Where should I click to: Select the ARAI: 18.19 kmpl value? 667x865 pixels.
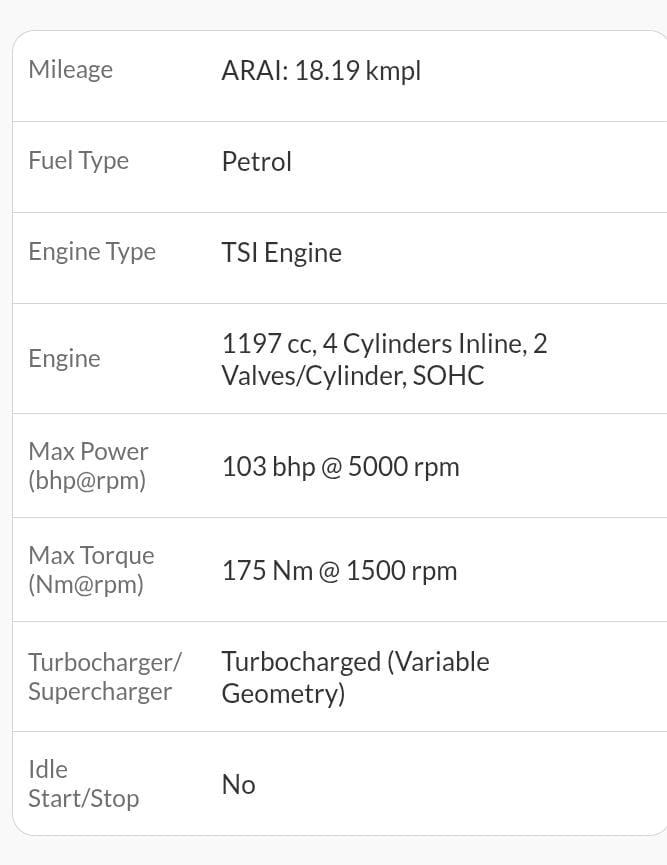coord(321,71)
